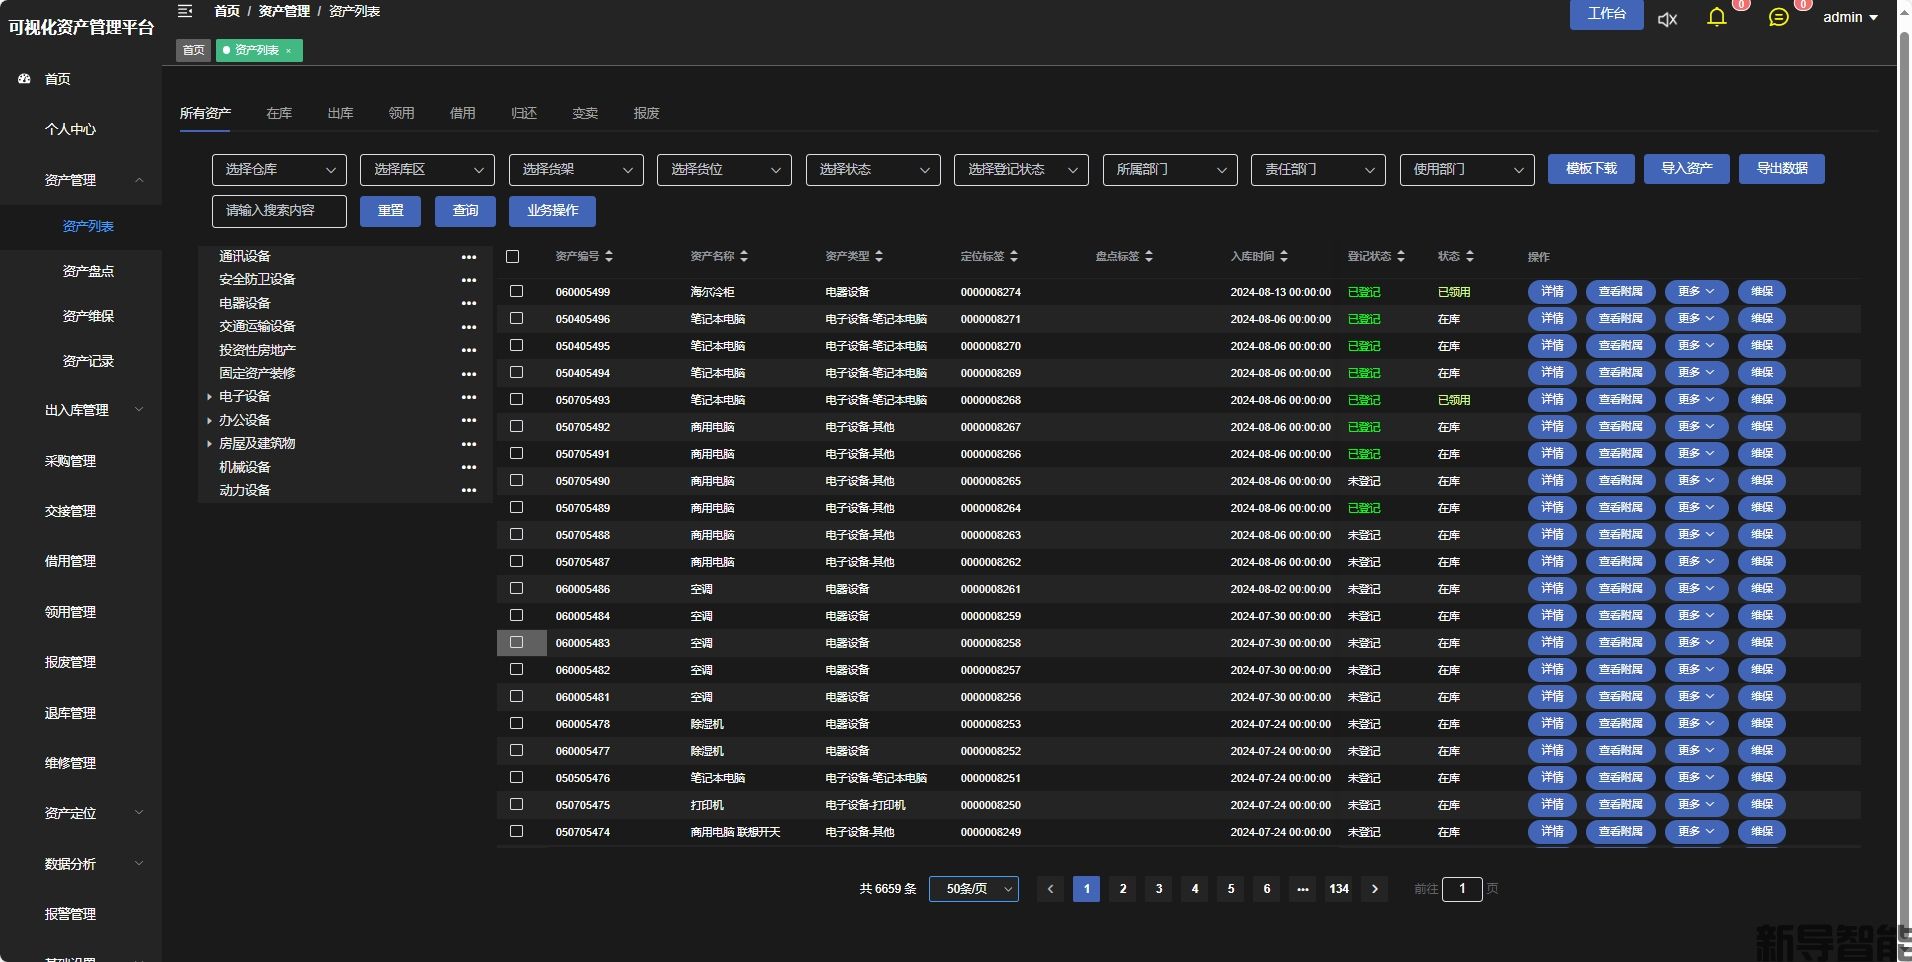Switch to the 在库 tab
This screenshot has height=962, width=1912.
click(279, 113)
